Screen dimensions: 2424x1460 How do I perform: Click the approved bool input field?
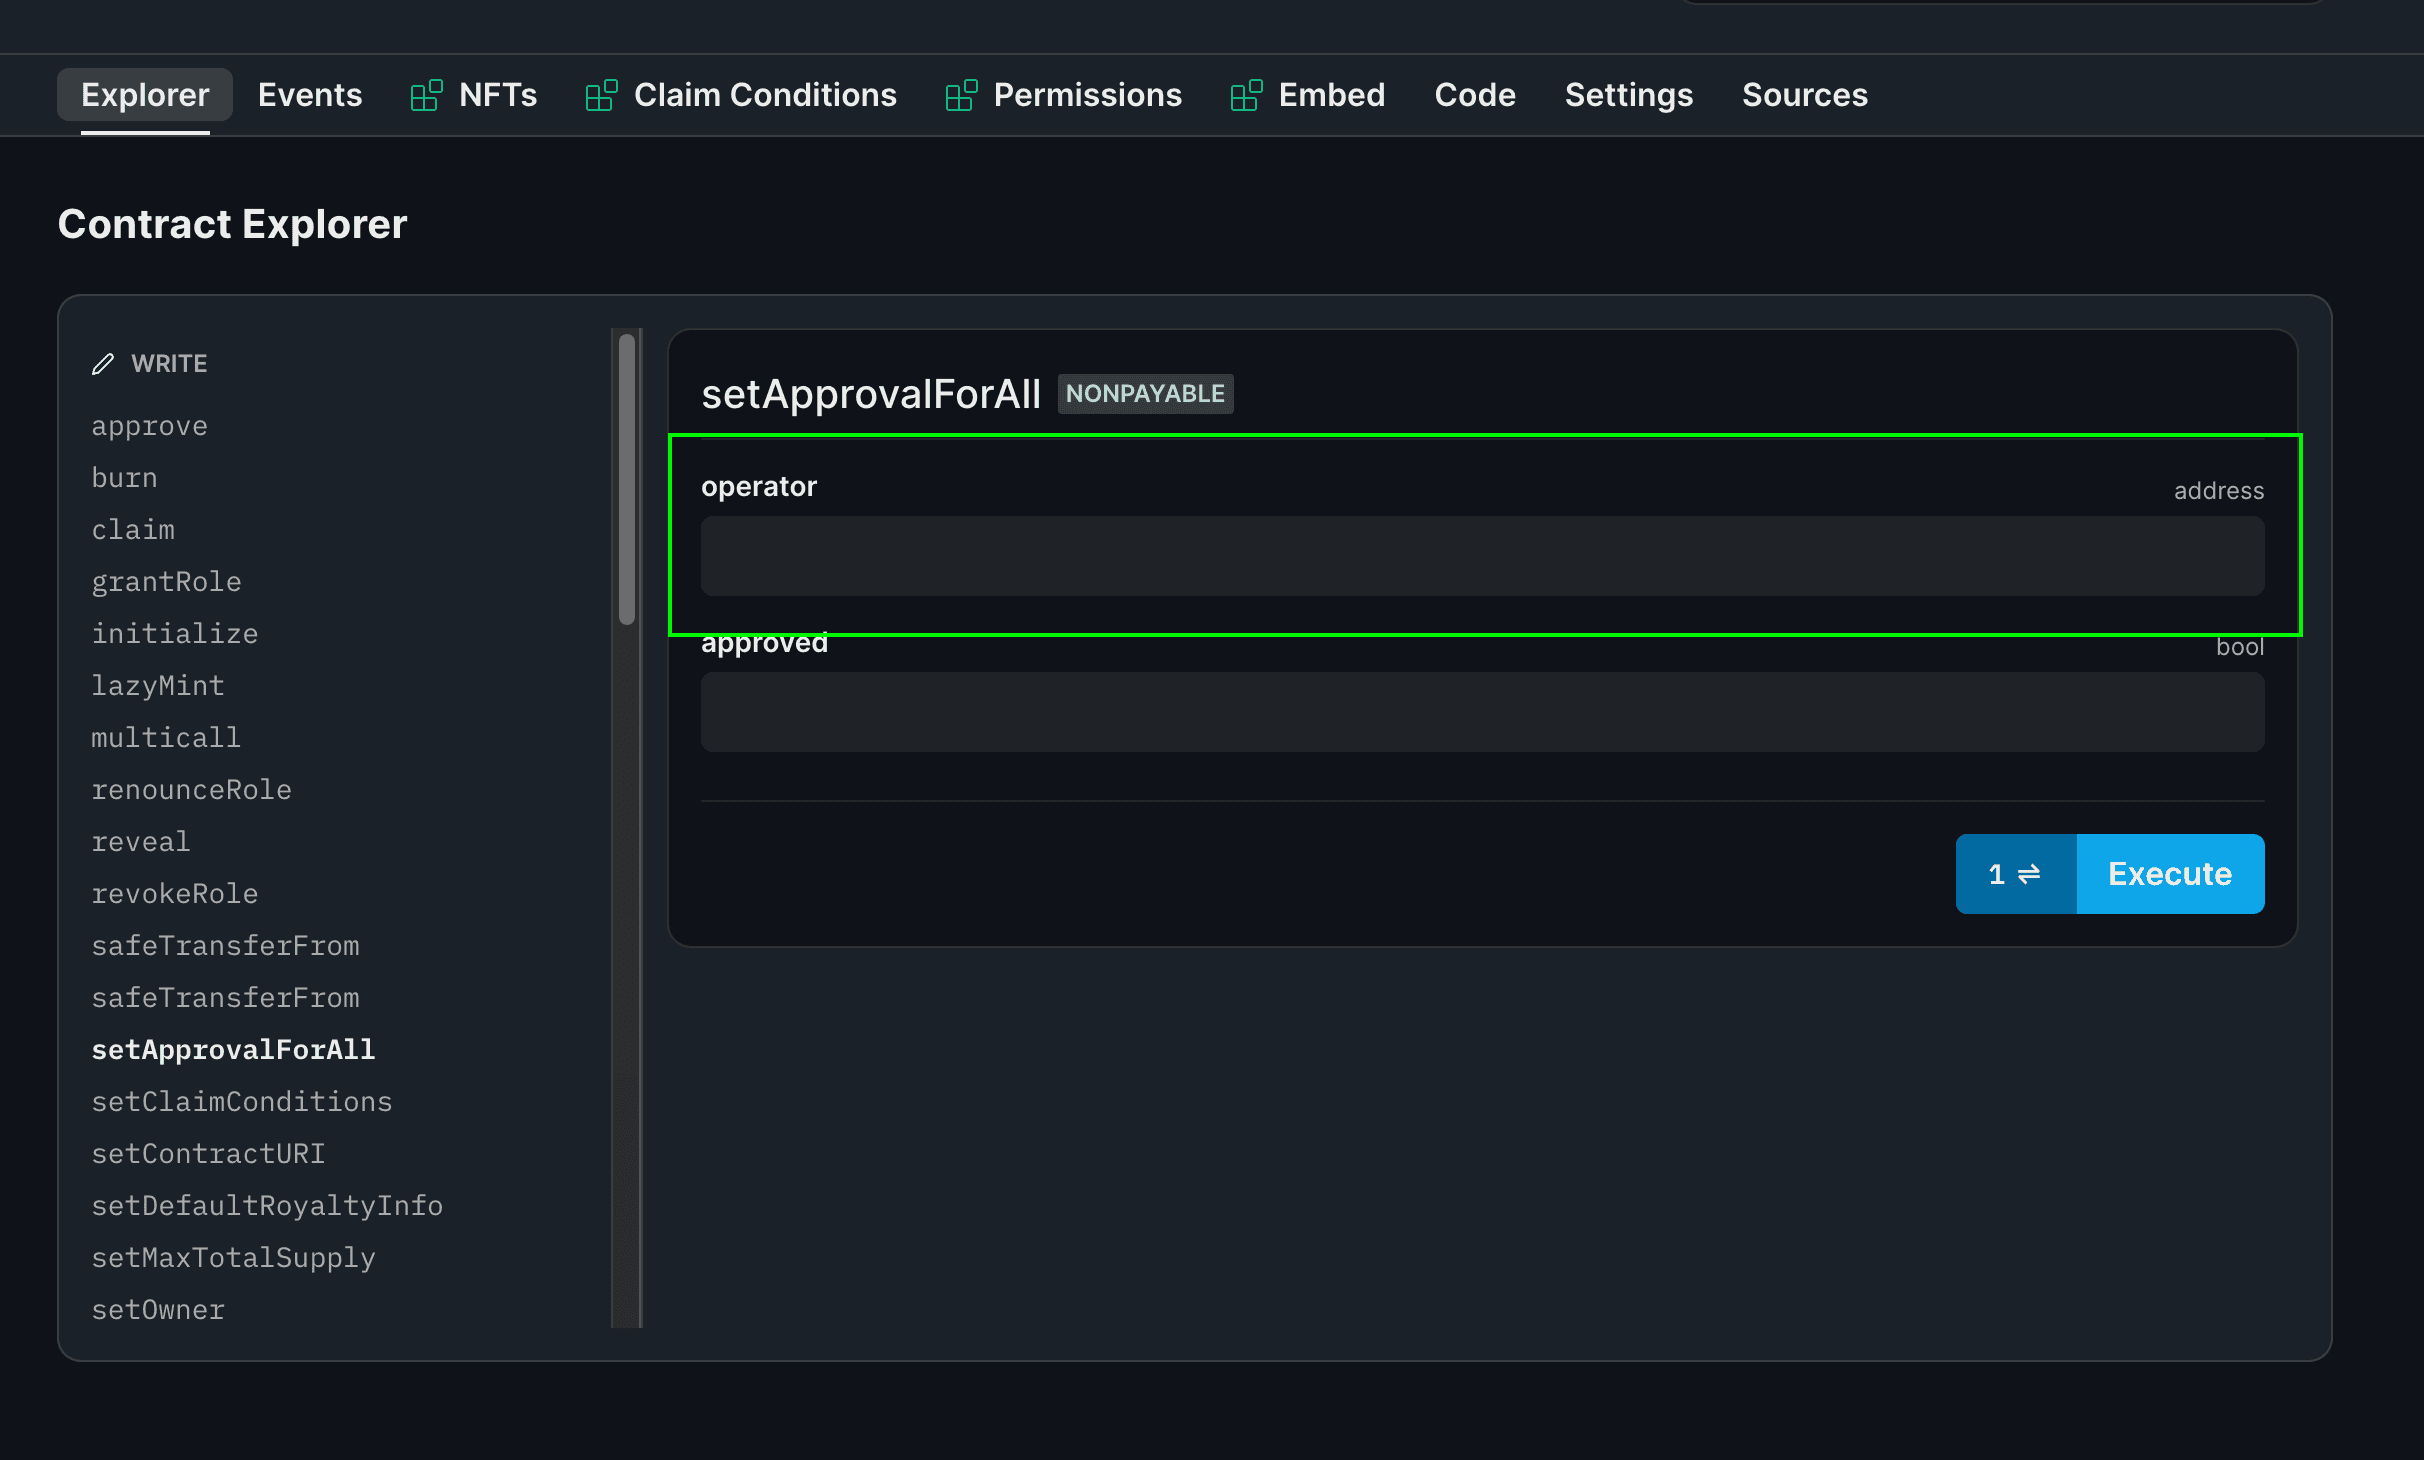point(1482,712)
